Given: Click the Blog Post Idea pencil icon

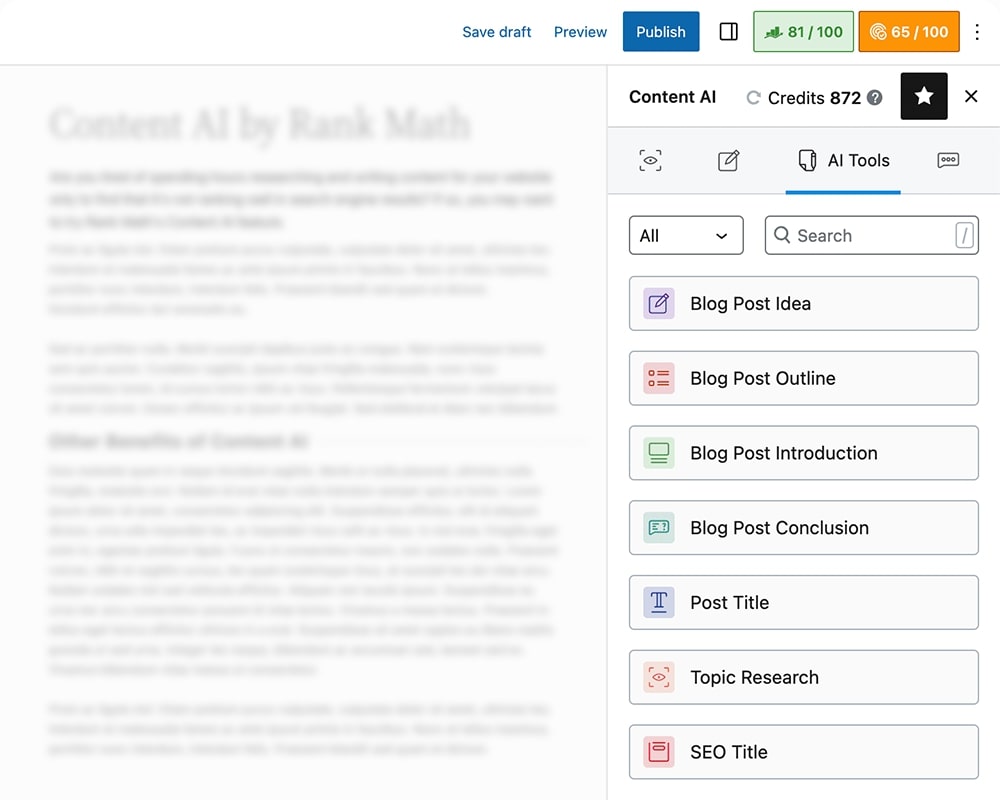Looking at the screenshot, I should click(658, 304).
